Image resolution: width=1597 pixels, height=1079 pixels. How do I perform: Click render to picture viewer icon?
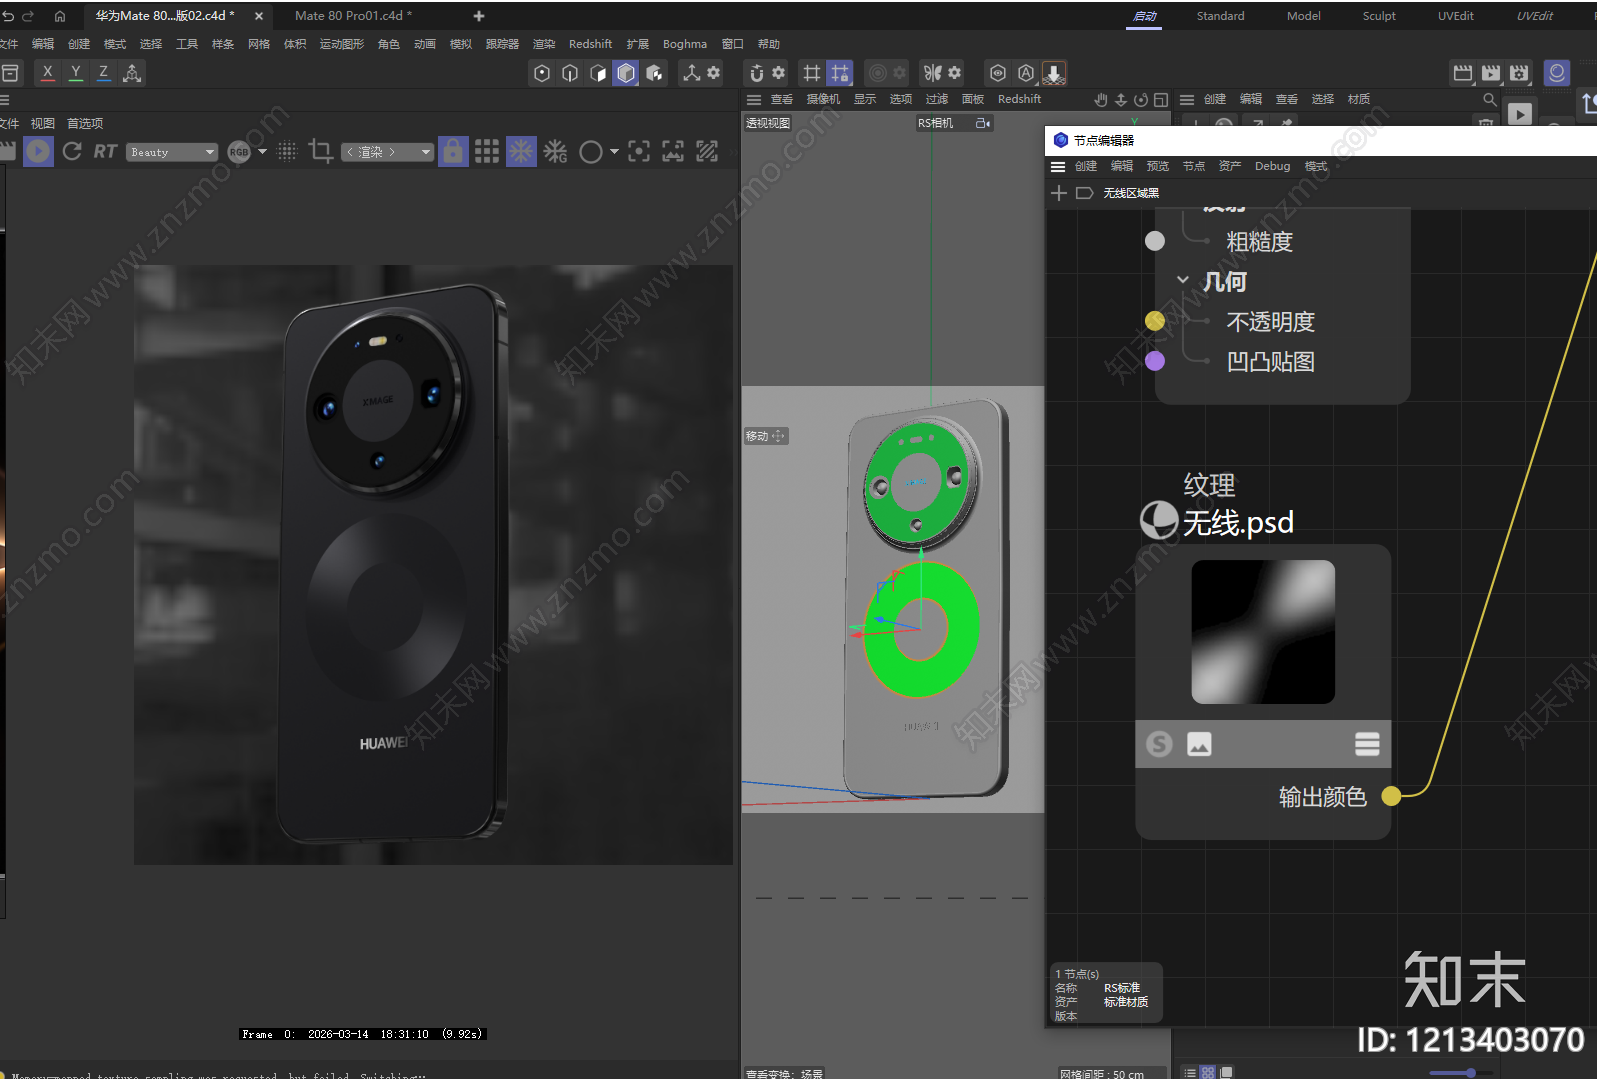coord(1491,73)
